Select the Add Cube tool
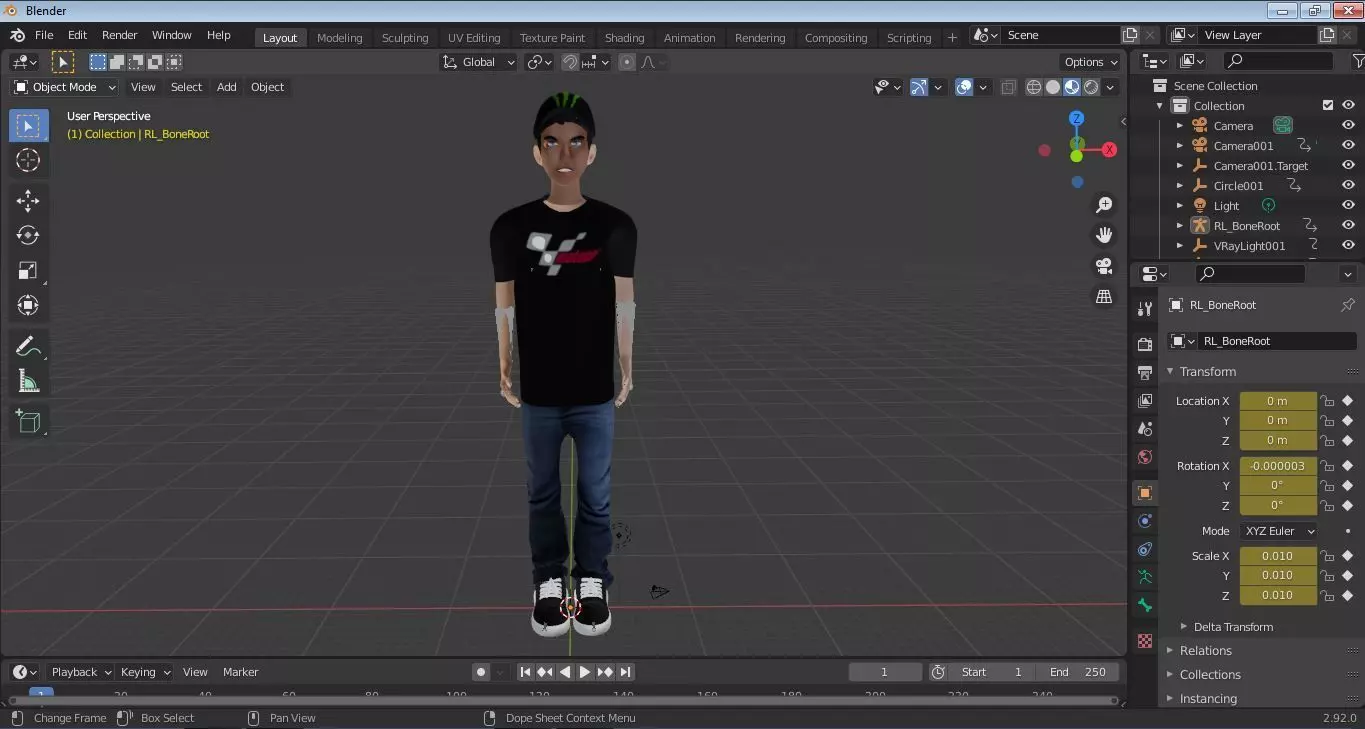 click(28, 422)
